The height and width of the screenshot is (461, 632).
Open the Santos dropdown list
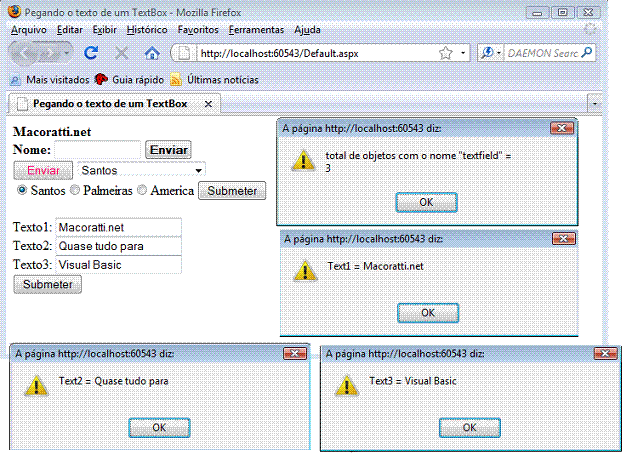(x=141, y=170)
